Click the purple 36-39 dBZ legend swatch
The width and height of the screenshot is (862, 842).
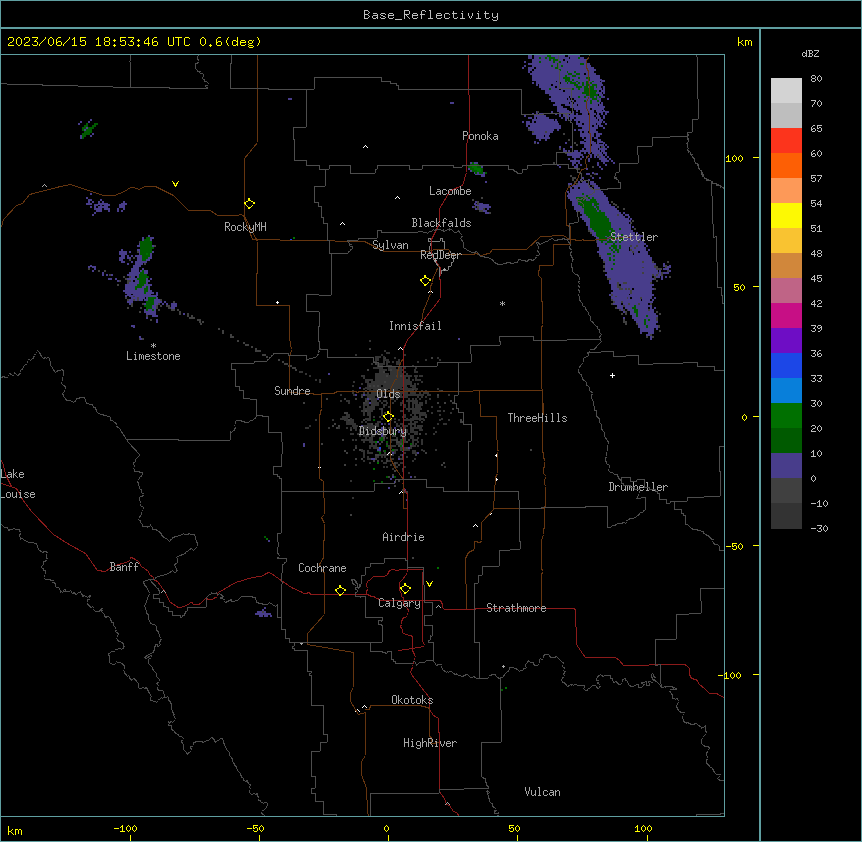coord(786,341)
